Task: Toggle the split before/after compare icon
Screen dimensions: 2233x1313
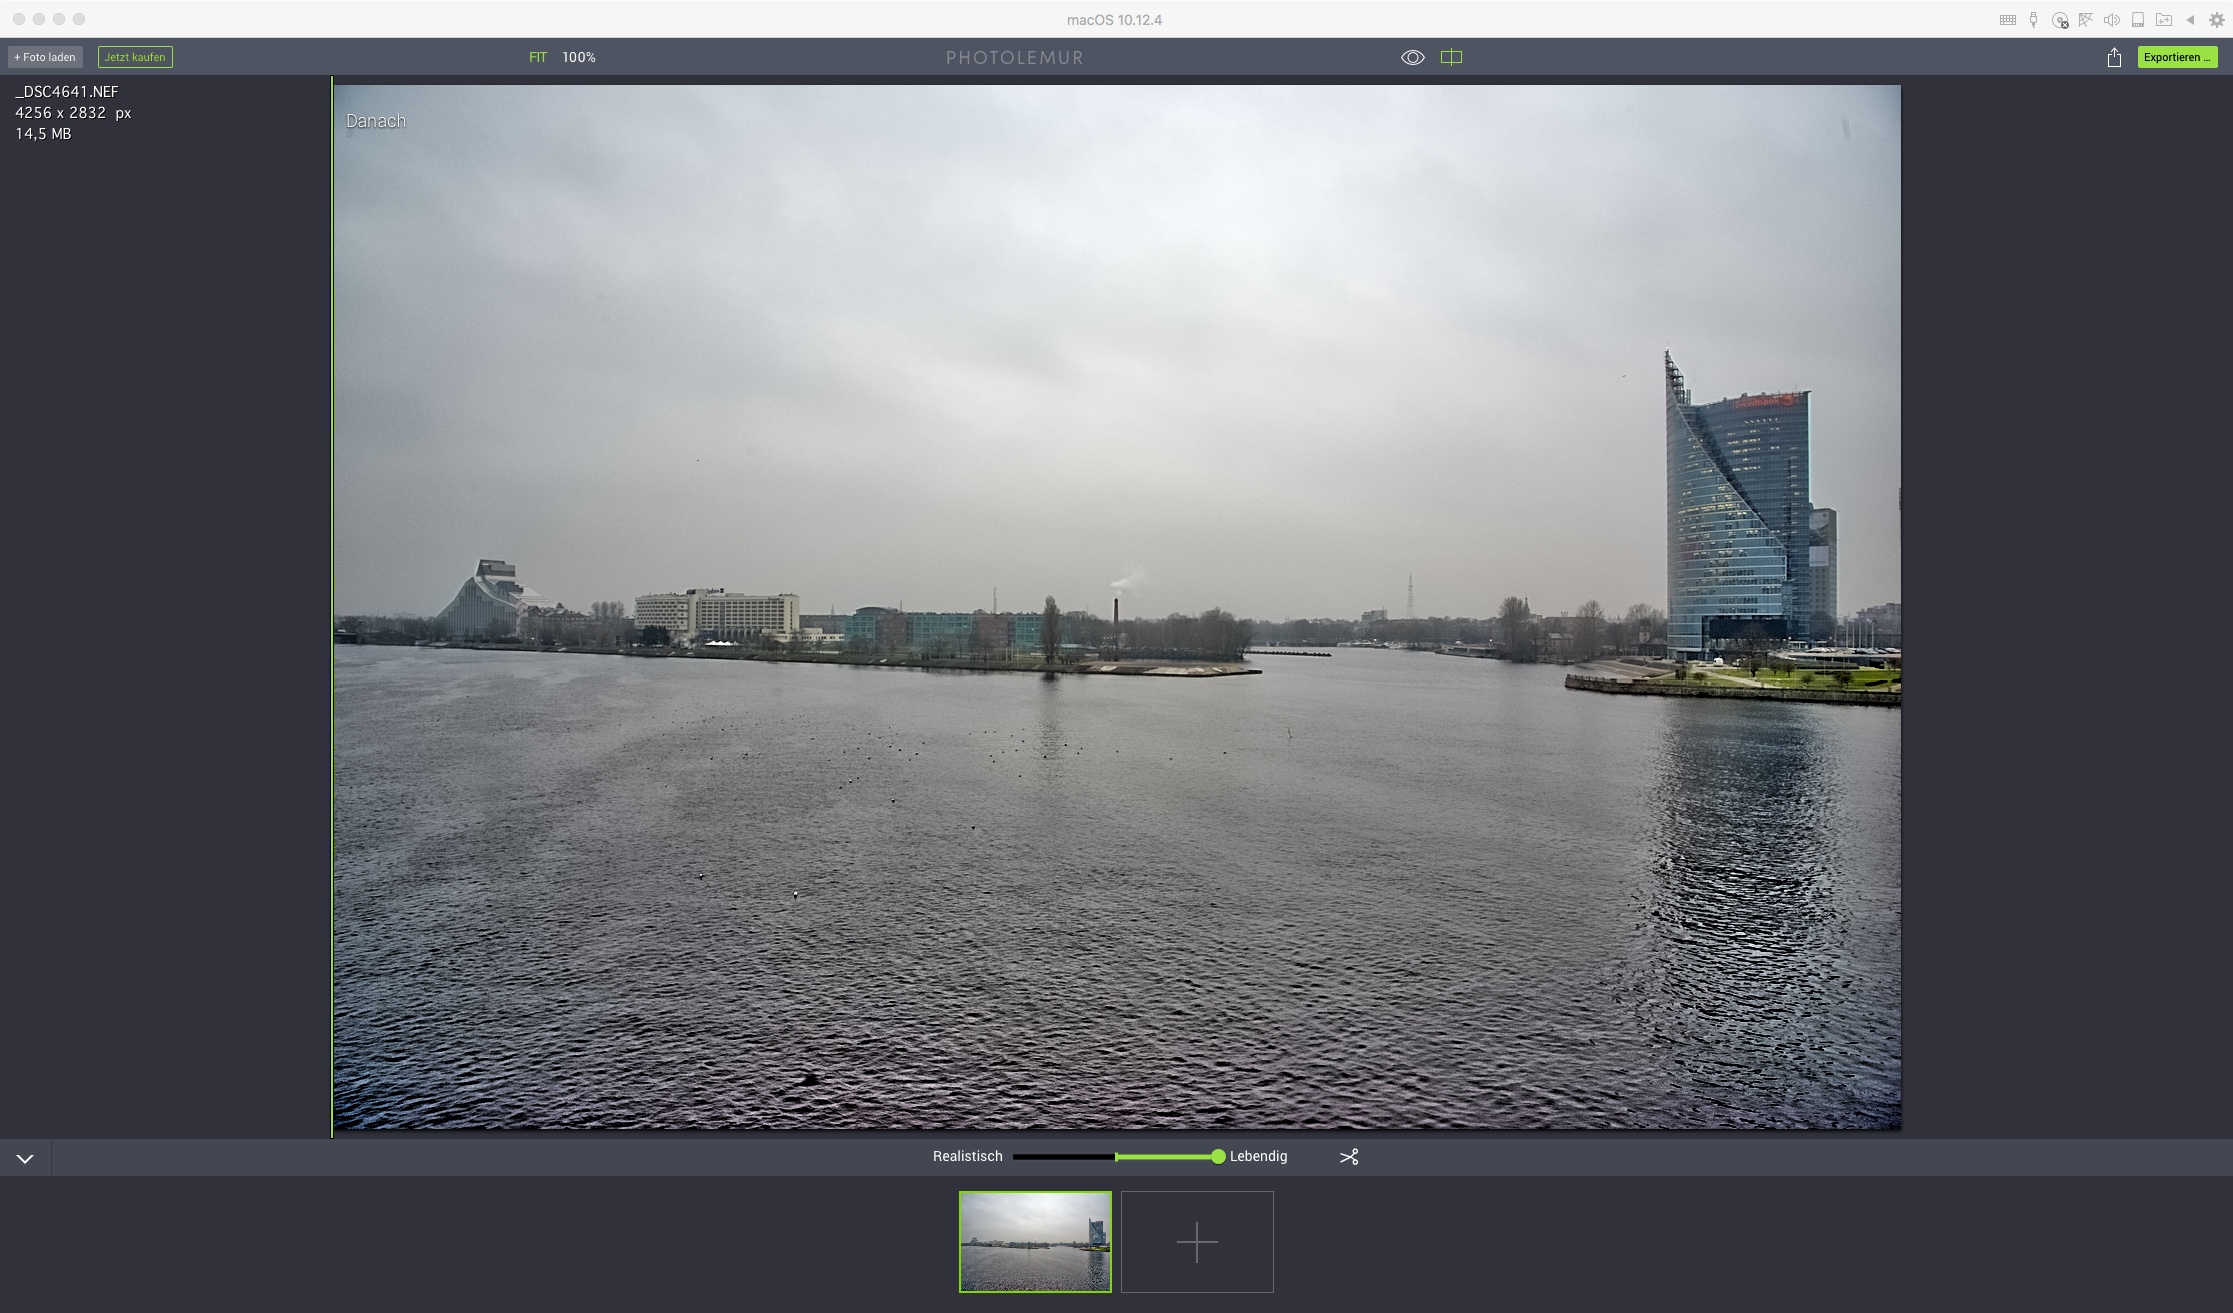Action: pyautogui.click(x=1451, y=57)
